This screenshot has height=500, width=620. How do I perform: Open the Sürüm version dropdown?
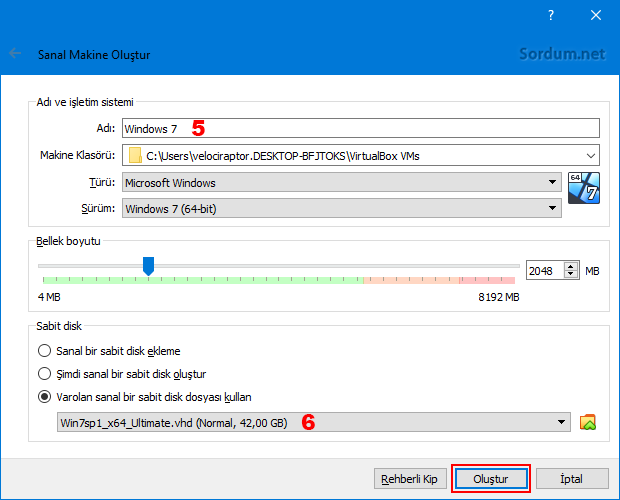click(342, 208)
